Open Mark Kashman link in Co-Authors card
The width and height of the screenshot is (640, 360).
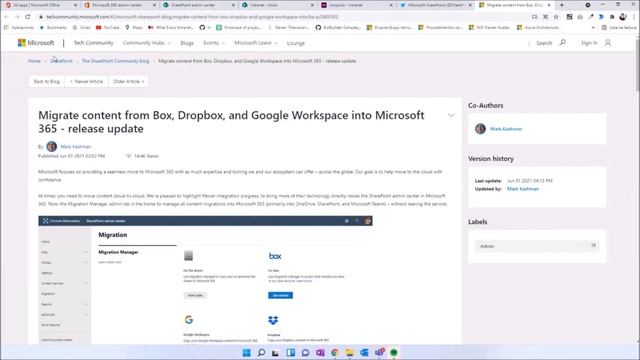506,129
